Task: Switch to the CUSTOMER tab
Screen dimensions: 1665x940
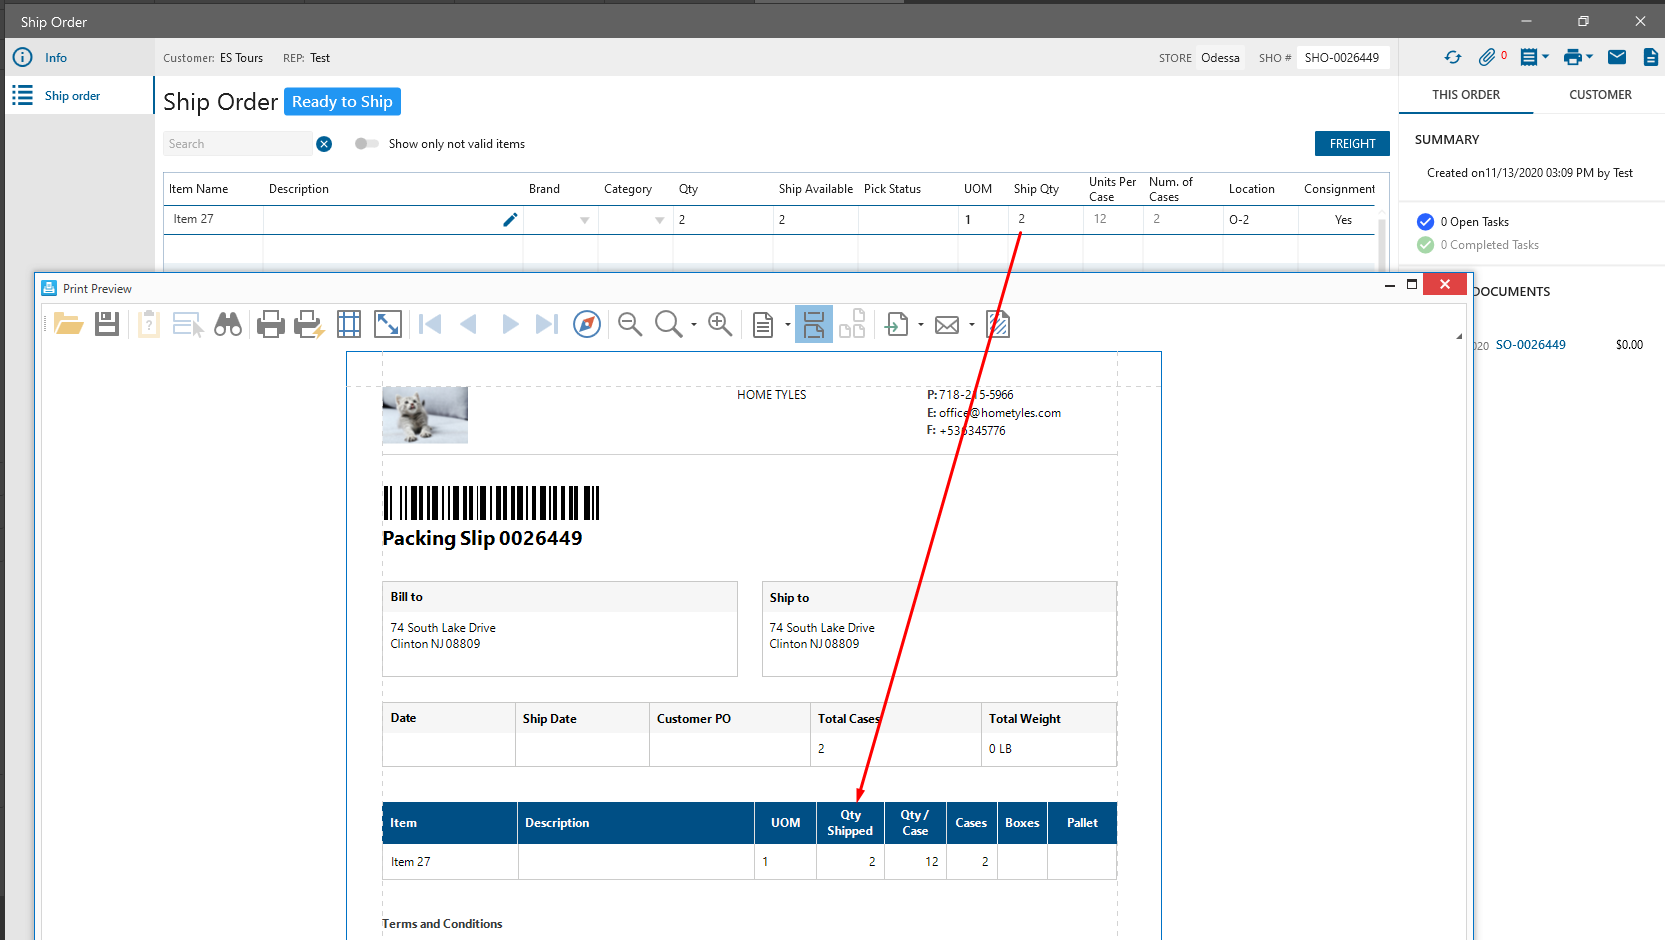Action: click(1599, 95)
